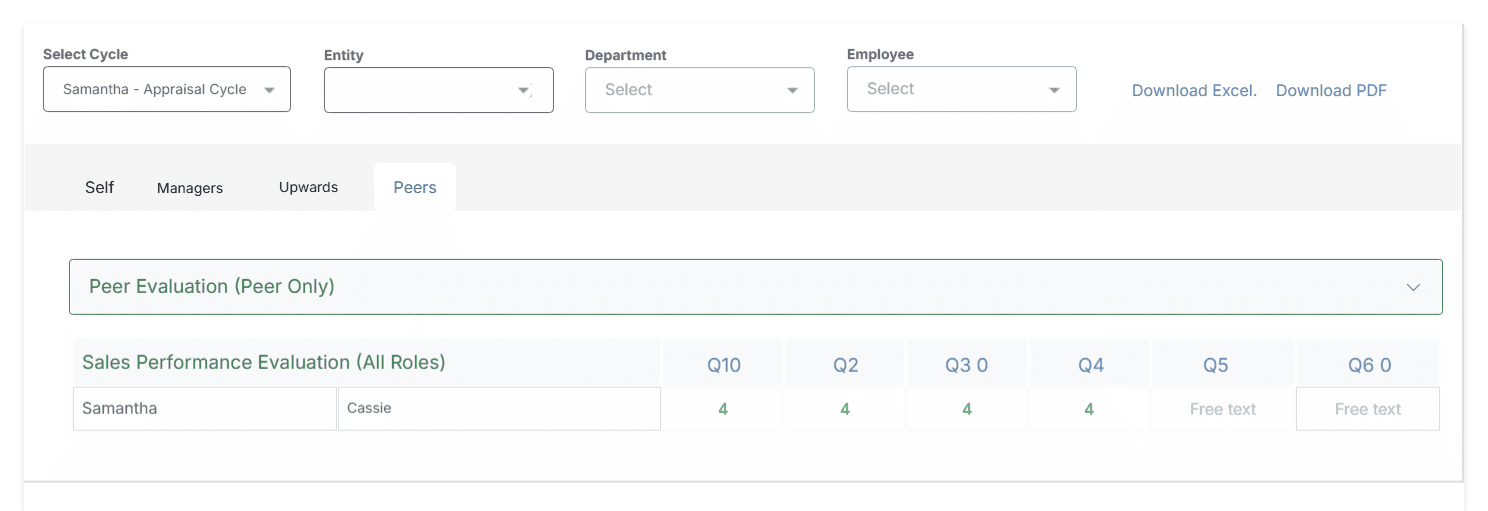Switch to the Self tab
Image resolution: width=1488 pixels, height=511 pixels.
[x=99, y=187]
